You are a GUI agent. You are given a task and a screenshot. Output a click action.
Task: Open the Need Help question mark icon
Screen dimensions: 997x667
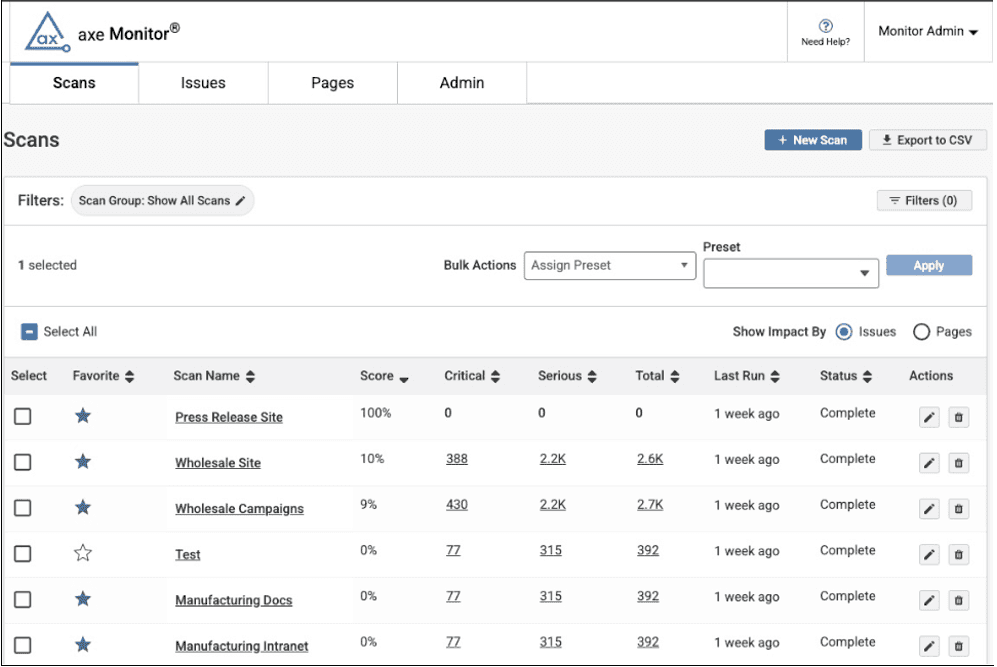pos(825,27)
